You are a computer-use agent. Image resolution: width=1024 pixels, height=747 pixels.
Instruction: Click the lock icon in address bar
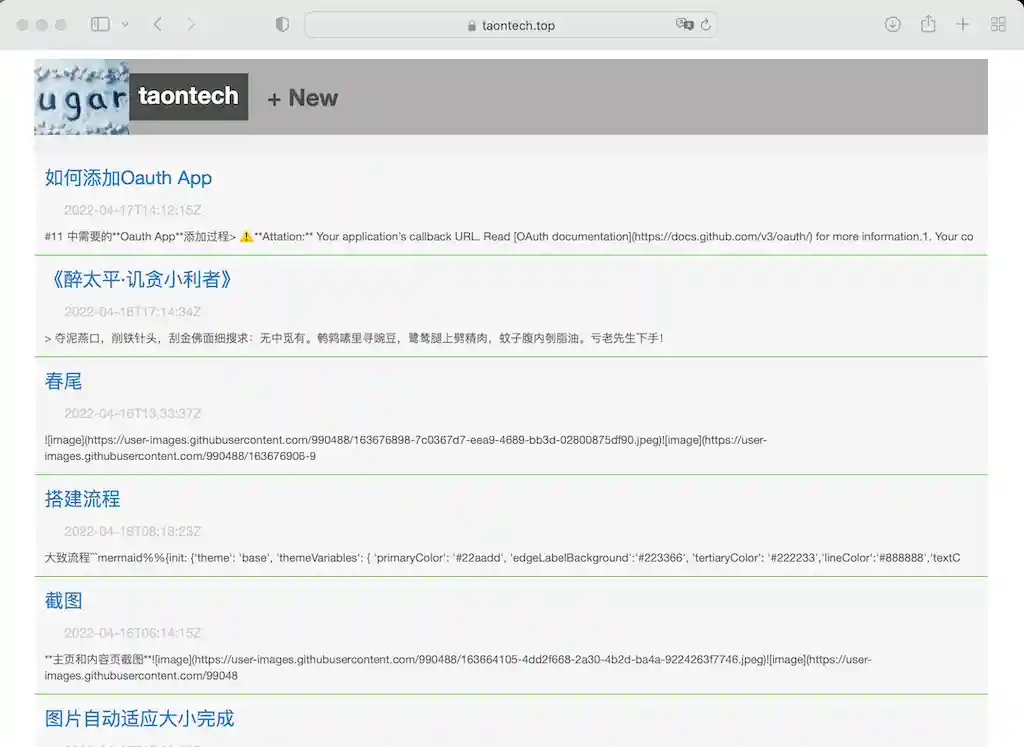(x=472, y=25)
